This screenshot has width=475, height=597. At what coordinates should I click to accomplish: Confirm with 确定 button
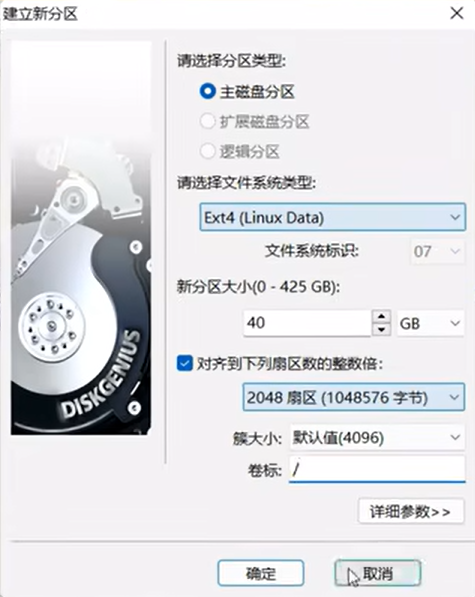(x=261, y=573)
